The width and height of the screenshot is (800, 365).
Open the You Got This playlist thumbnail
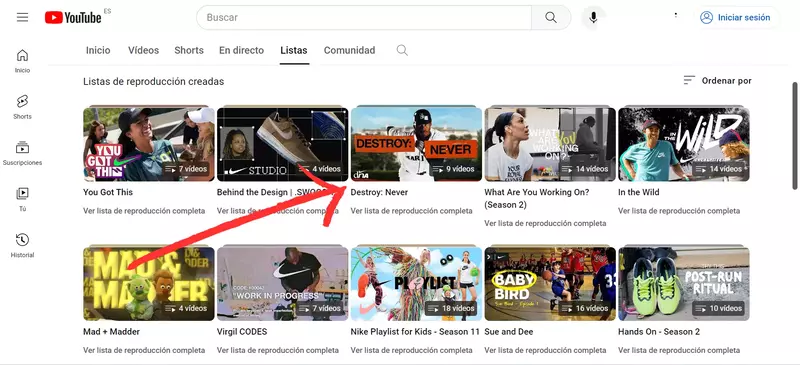149,143
